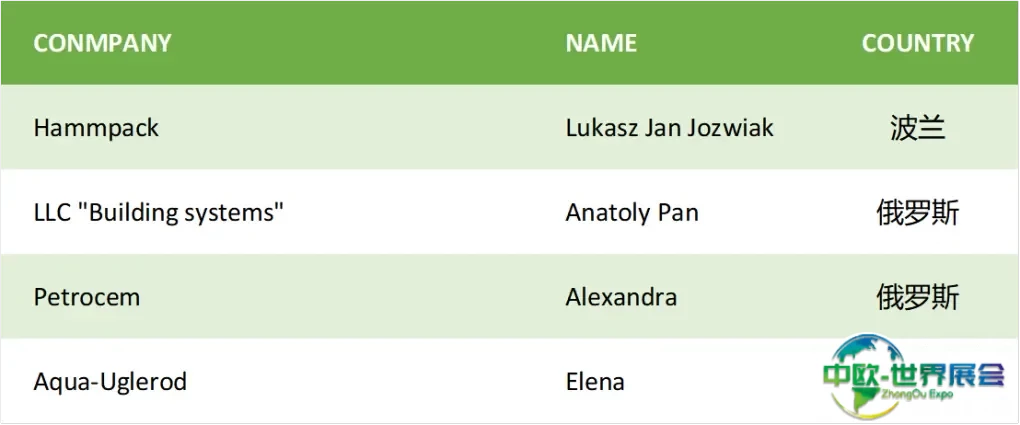Screen dimensions: 1020x425
Task: Click the ZhongOu Expo caption text
Action: point(916,394)
